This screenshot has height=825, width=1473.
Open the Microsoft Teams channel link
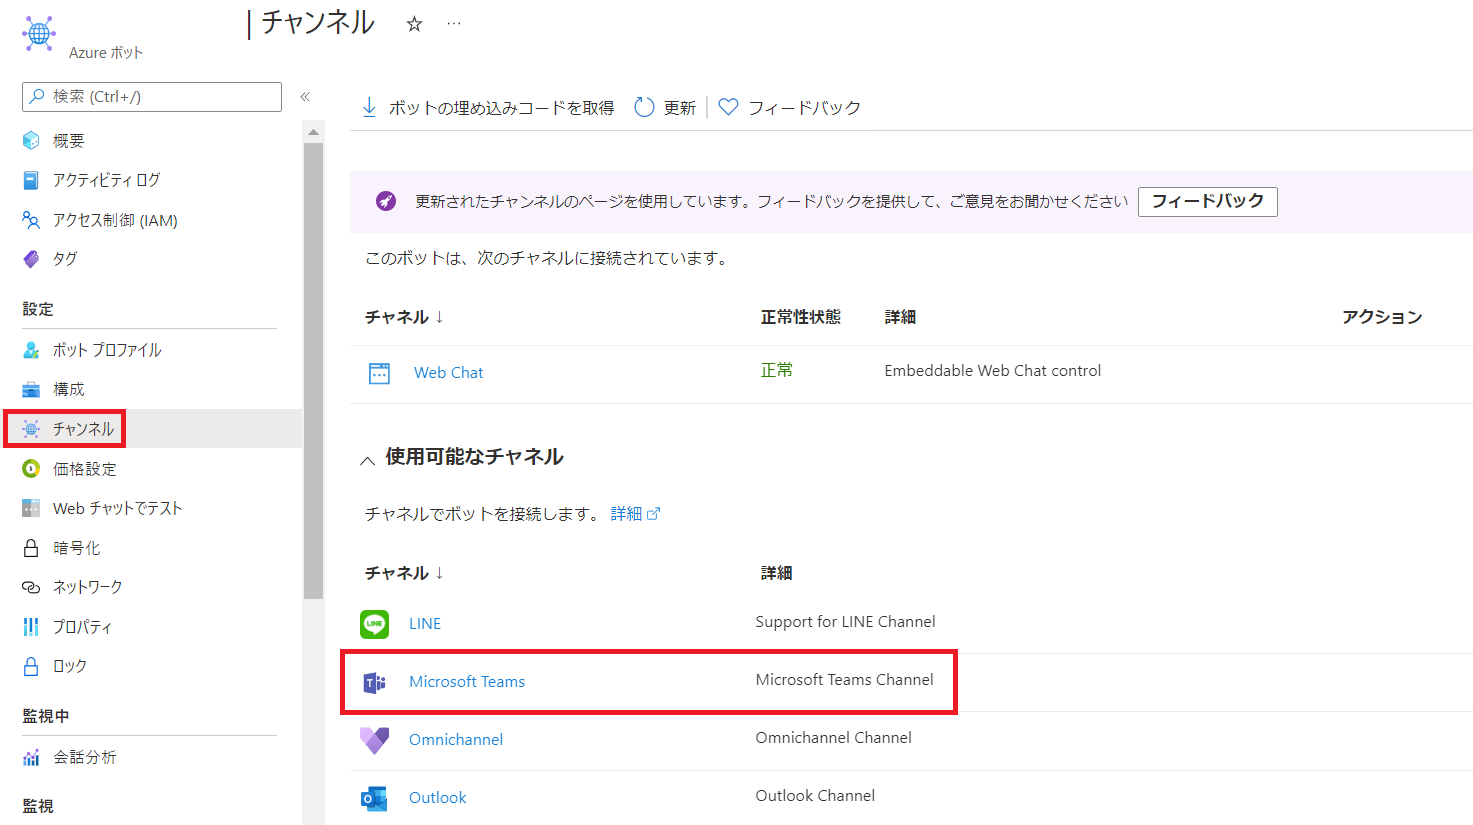pos(466,682)
